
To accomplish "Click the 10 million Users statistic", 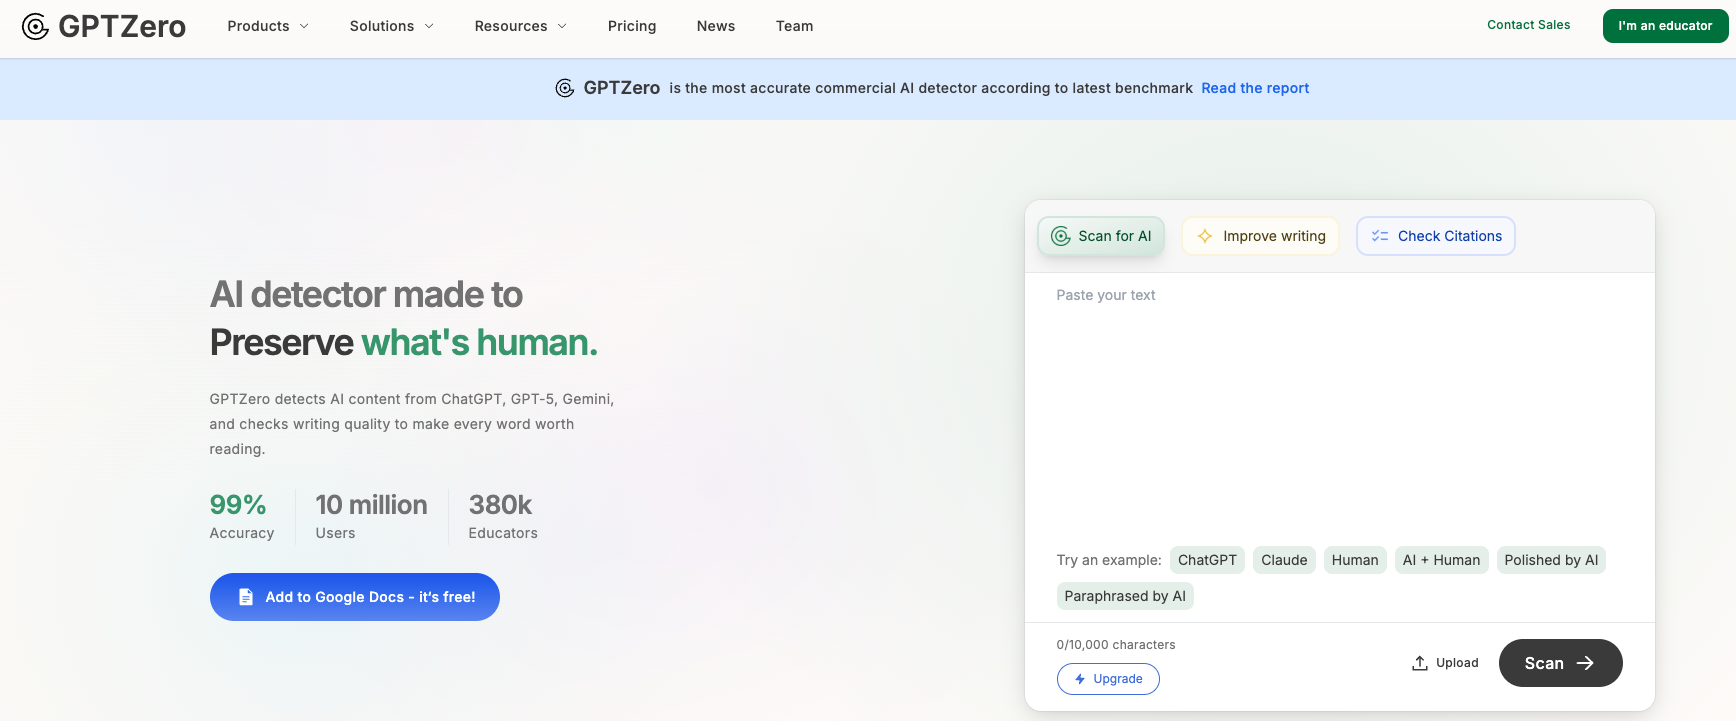I will point(371,516).
